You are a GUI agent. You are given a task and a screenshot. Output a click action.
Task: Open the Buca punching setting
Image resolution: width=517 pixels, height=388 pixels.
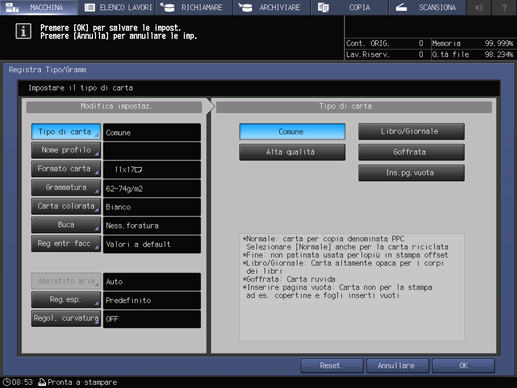[x=66, y=225]
